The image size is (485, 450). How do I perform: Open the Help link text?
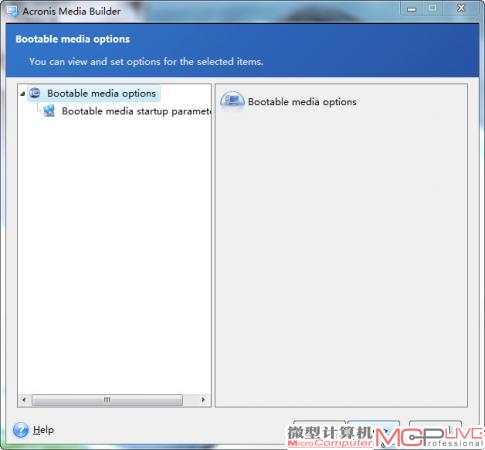coord(44,430)
